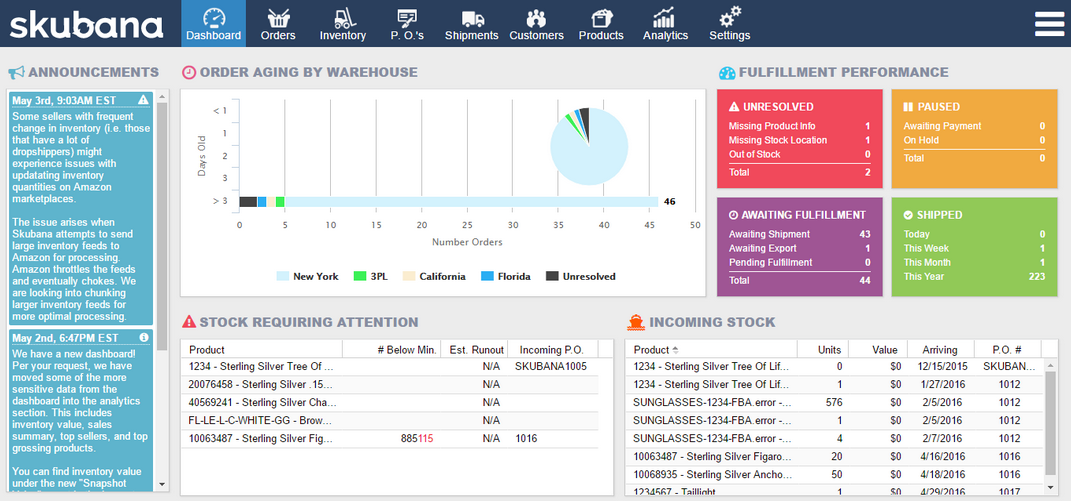Click the Awaiting Fulfillment clock icon
1071x501 pixels.
pos(734,215)
